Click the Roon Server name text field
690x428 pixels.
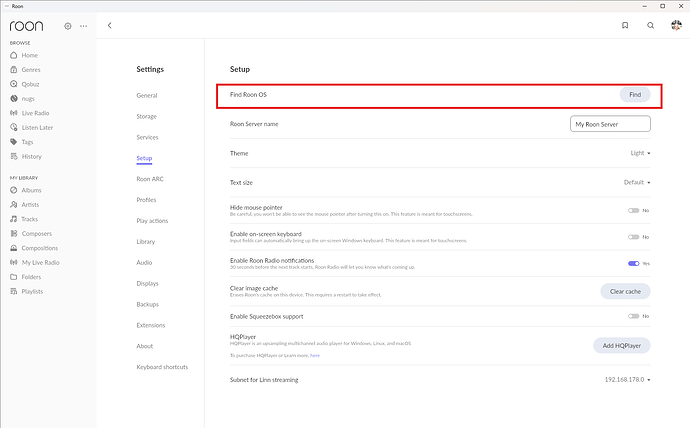[x=609, y=124]
